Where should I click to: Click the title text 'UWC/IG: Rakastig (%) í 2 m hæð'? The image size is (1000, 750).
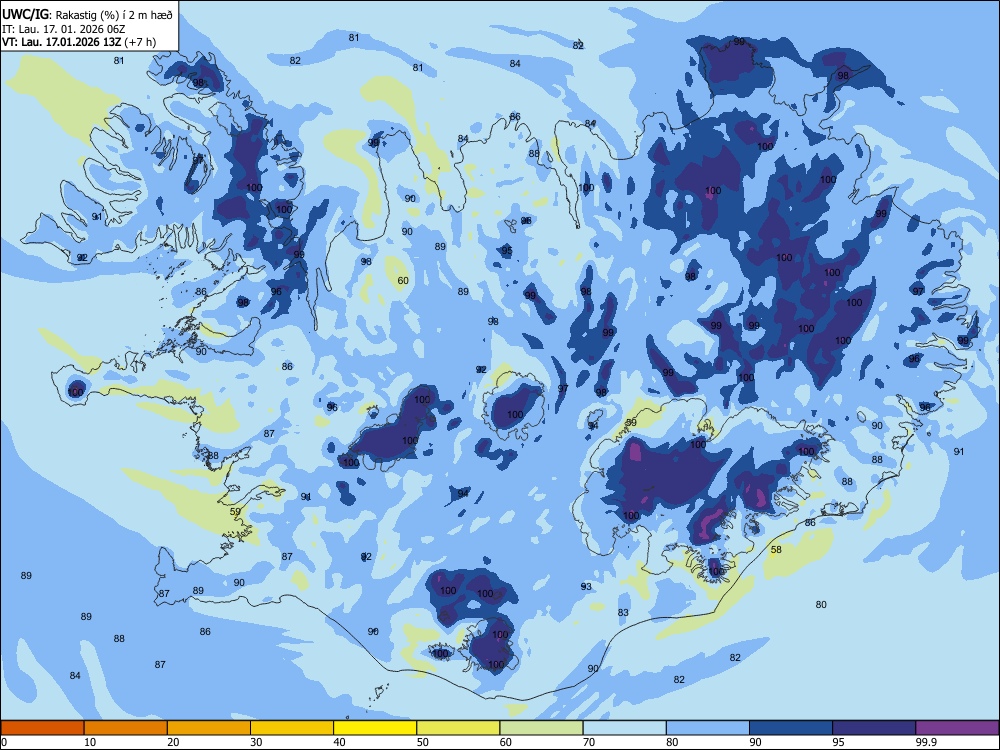[x=87, y=14]
